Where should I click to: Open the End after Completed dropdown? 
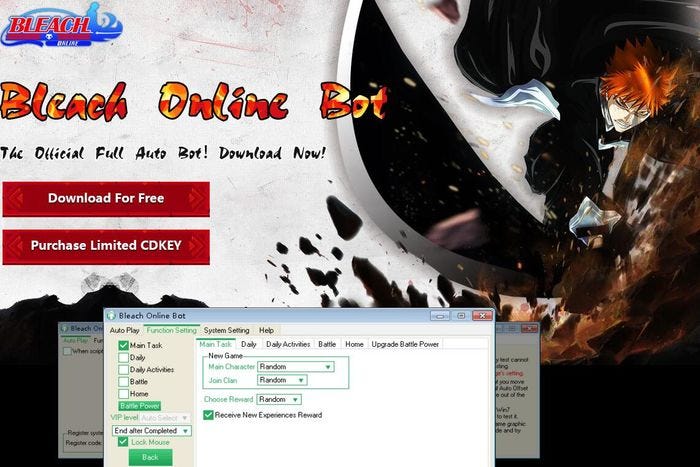(x=152, y=431)
